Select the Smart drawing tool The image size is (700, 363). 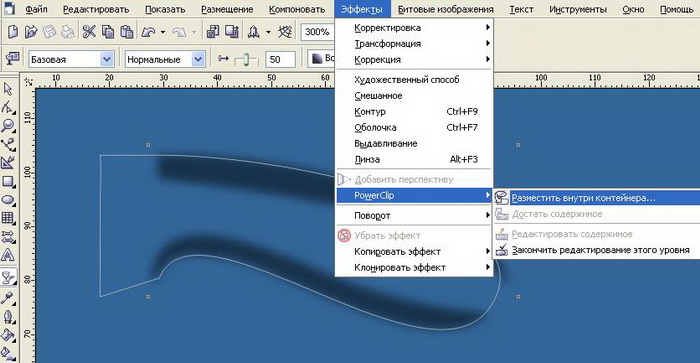point(8,163)
